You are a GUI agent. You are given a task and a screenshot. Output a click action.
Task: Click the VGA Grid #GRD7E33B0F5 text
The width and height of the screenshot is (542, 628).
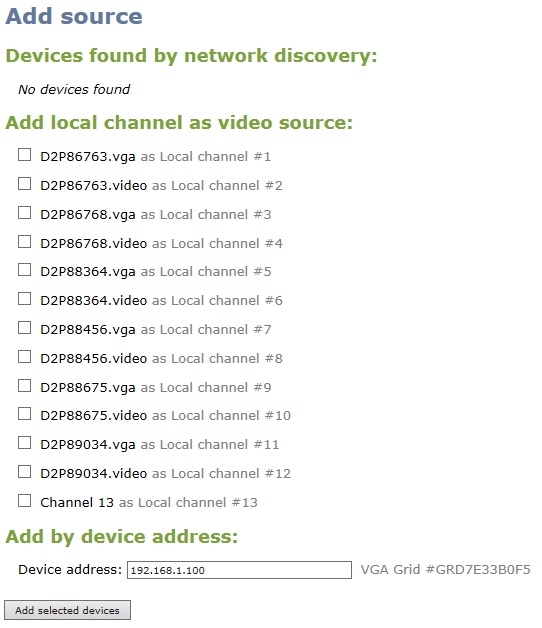click(445, 570)
